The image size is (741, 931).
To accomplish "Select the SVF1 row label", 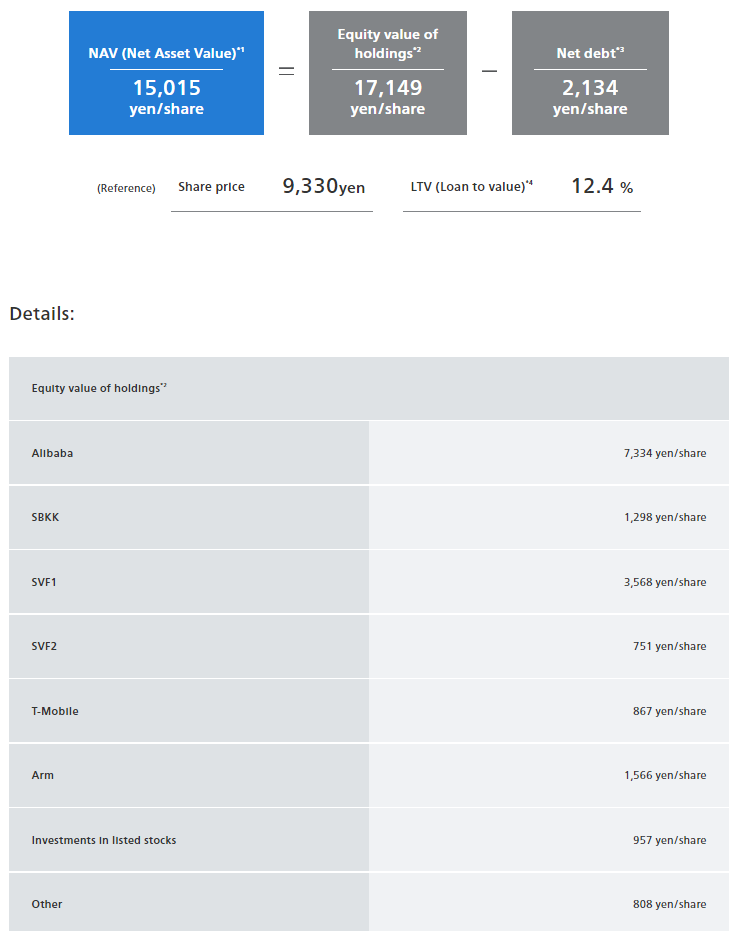I will point(44,582).
